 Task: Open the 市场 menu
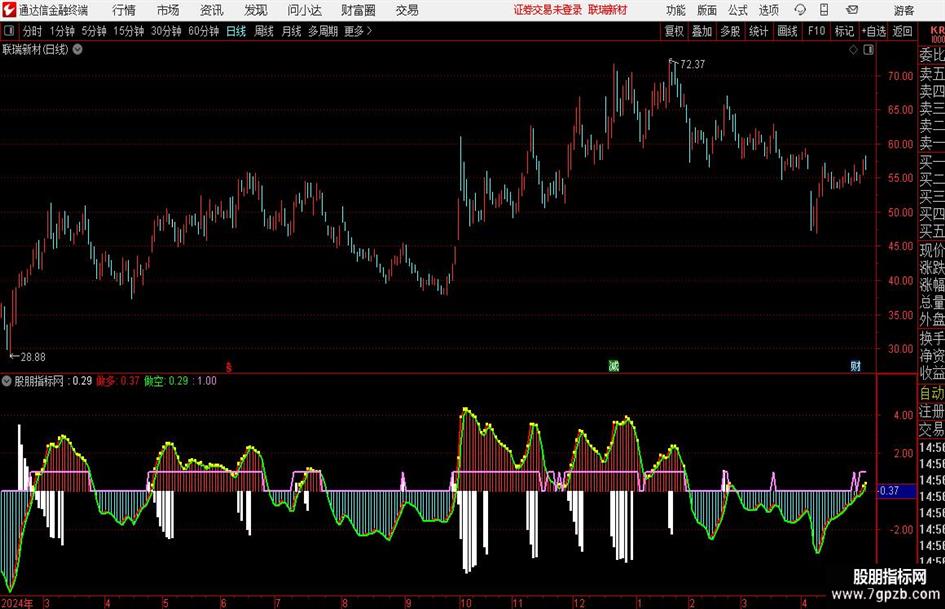coord(168,10)
